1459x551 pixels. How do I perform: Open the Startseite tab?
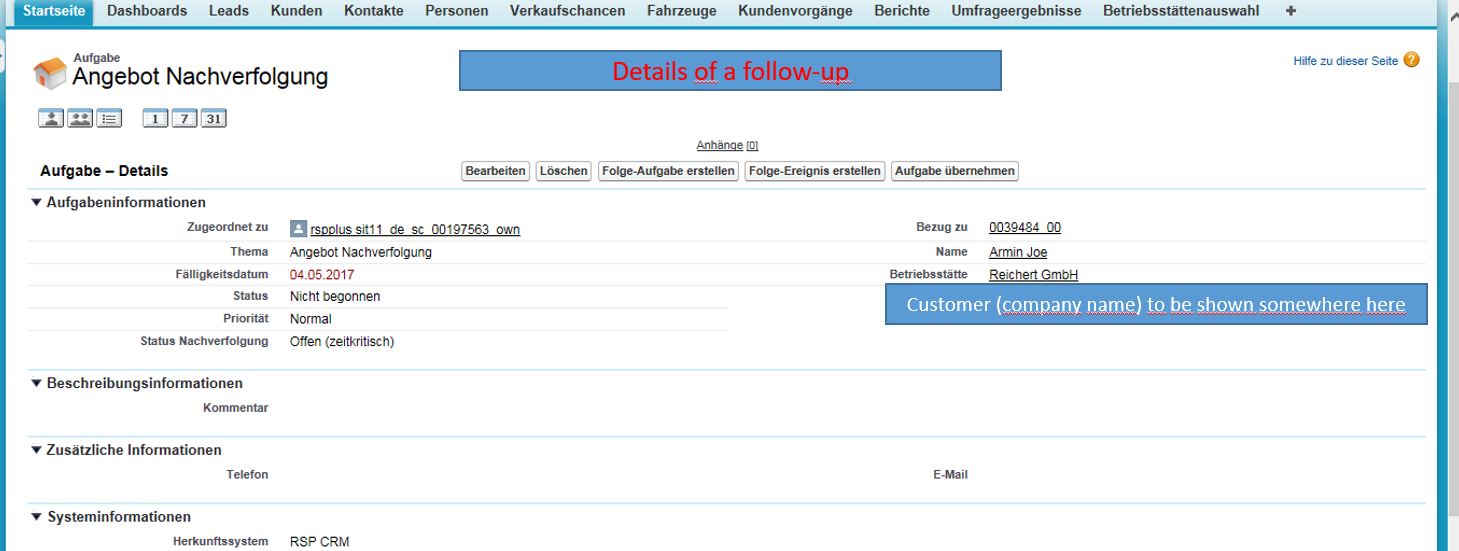53,12
